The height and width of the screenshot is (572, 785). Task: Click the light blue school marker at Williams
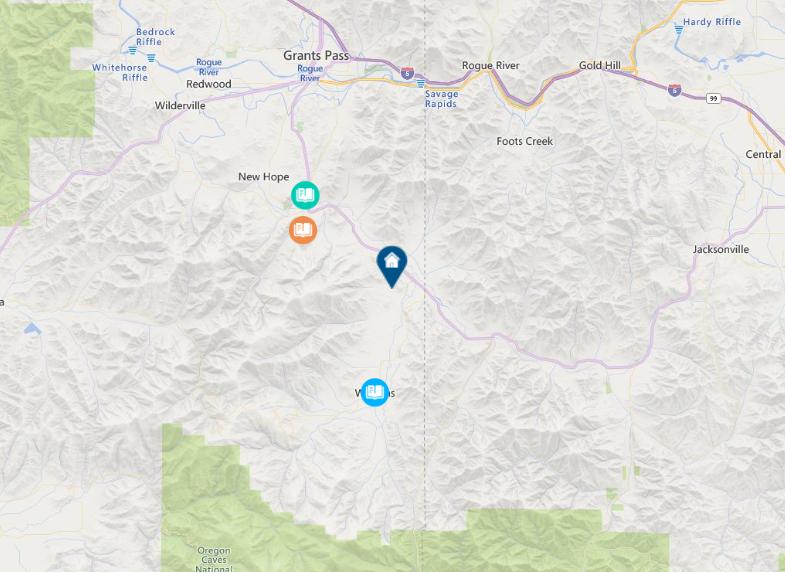point(374,392)
